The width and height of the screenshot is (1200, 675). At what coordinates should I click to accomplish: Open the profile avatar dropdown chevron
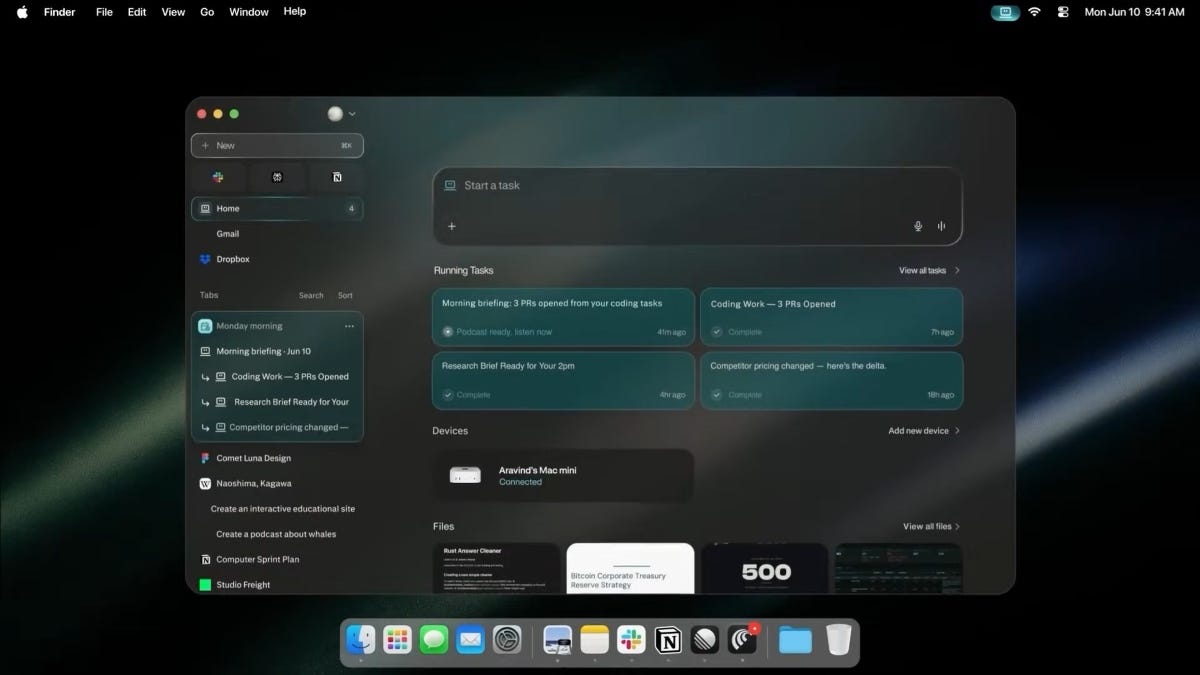351,113
